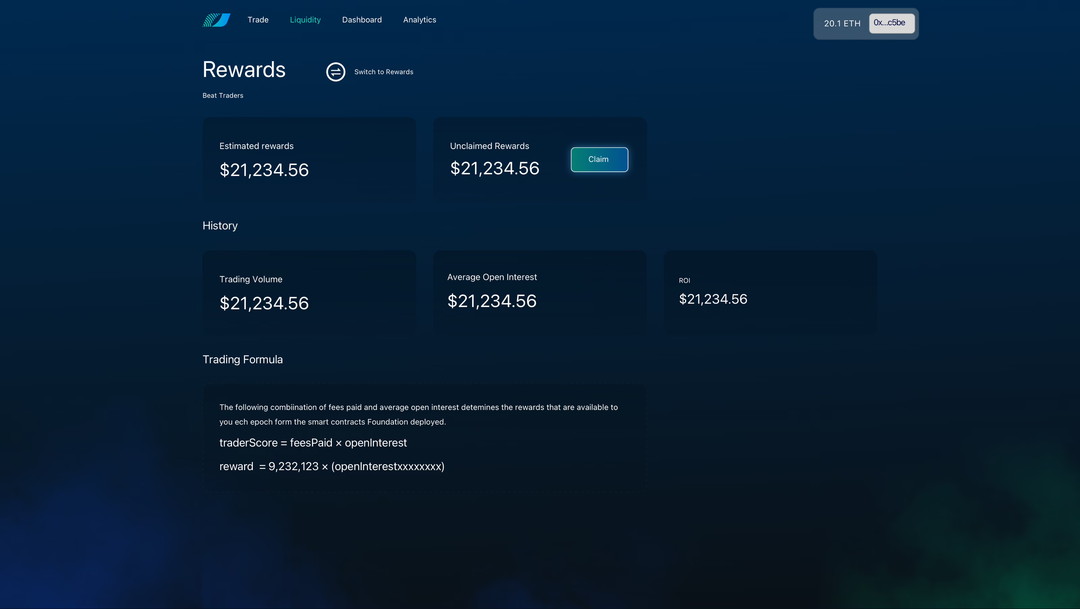Click the 0x...c5be wallet address button
The image size is (1080, 609).
(892, 23)
